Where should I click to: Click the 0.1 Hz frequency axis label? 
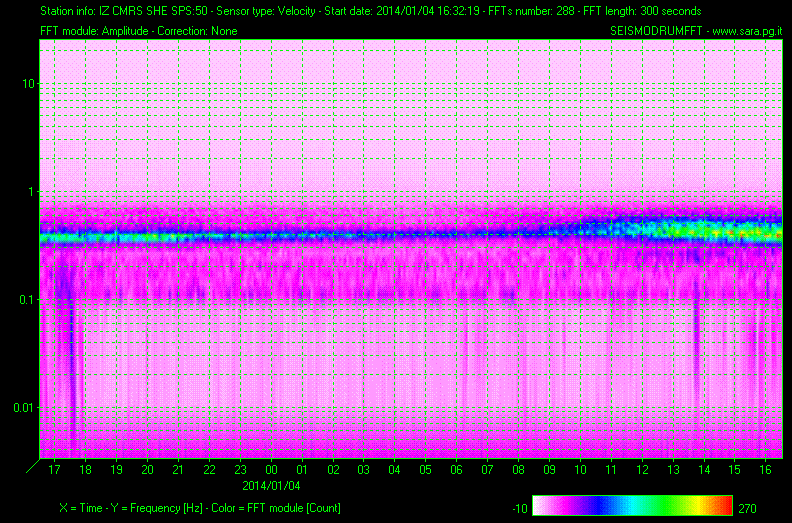point(27,300)
